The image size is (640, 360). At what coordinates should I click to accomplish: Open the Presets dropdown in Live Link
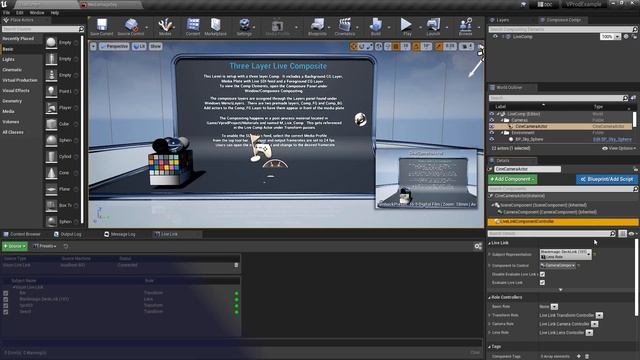[45, 246]
